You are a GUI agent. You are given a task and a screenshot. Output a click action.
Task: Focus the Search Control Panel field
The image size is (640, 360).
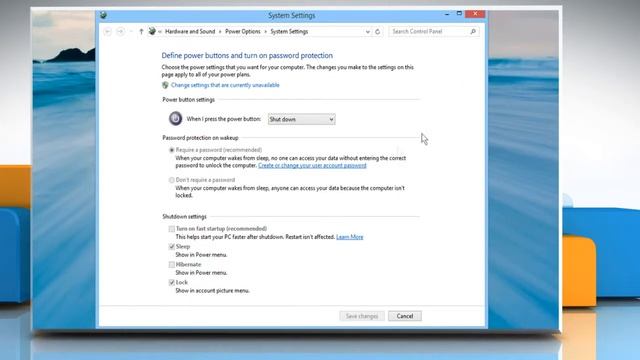tap(429, 31)
